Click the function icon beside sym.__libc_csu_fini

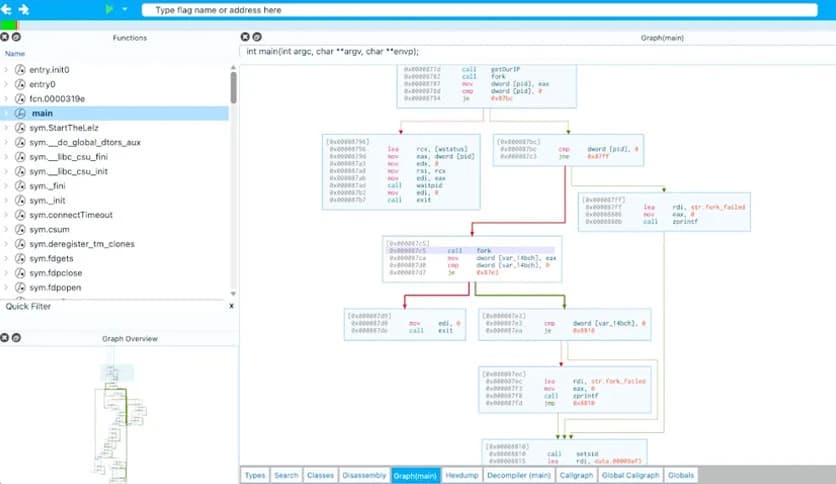20,157
